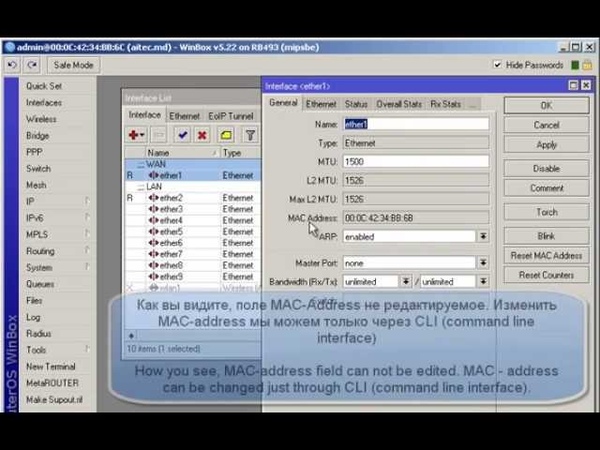Open the EoIP Tunnel tab

(x=230, y=116)
